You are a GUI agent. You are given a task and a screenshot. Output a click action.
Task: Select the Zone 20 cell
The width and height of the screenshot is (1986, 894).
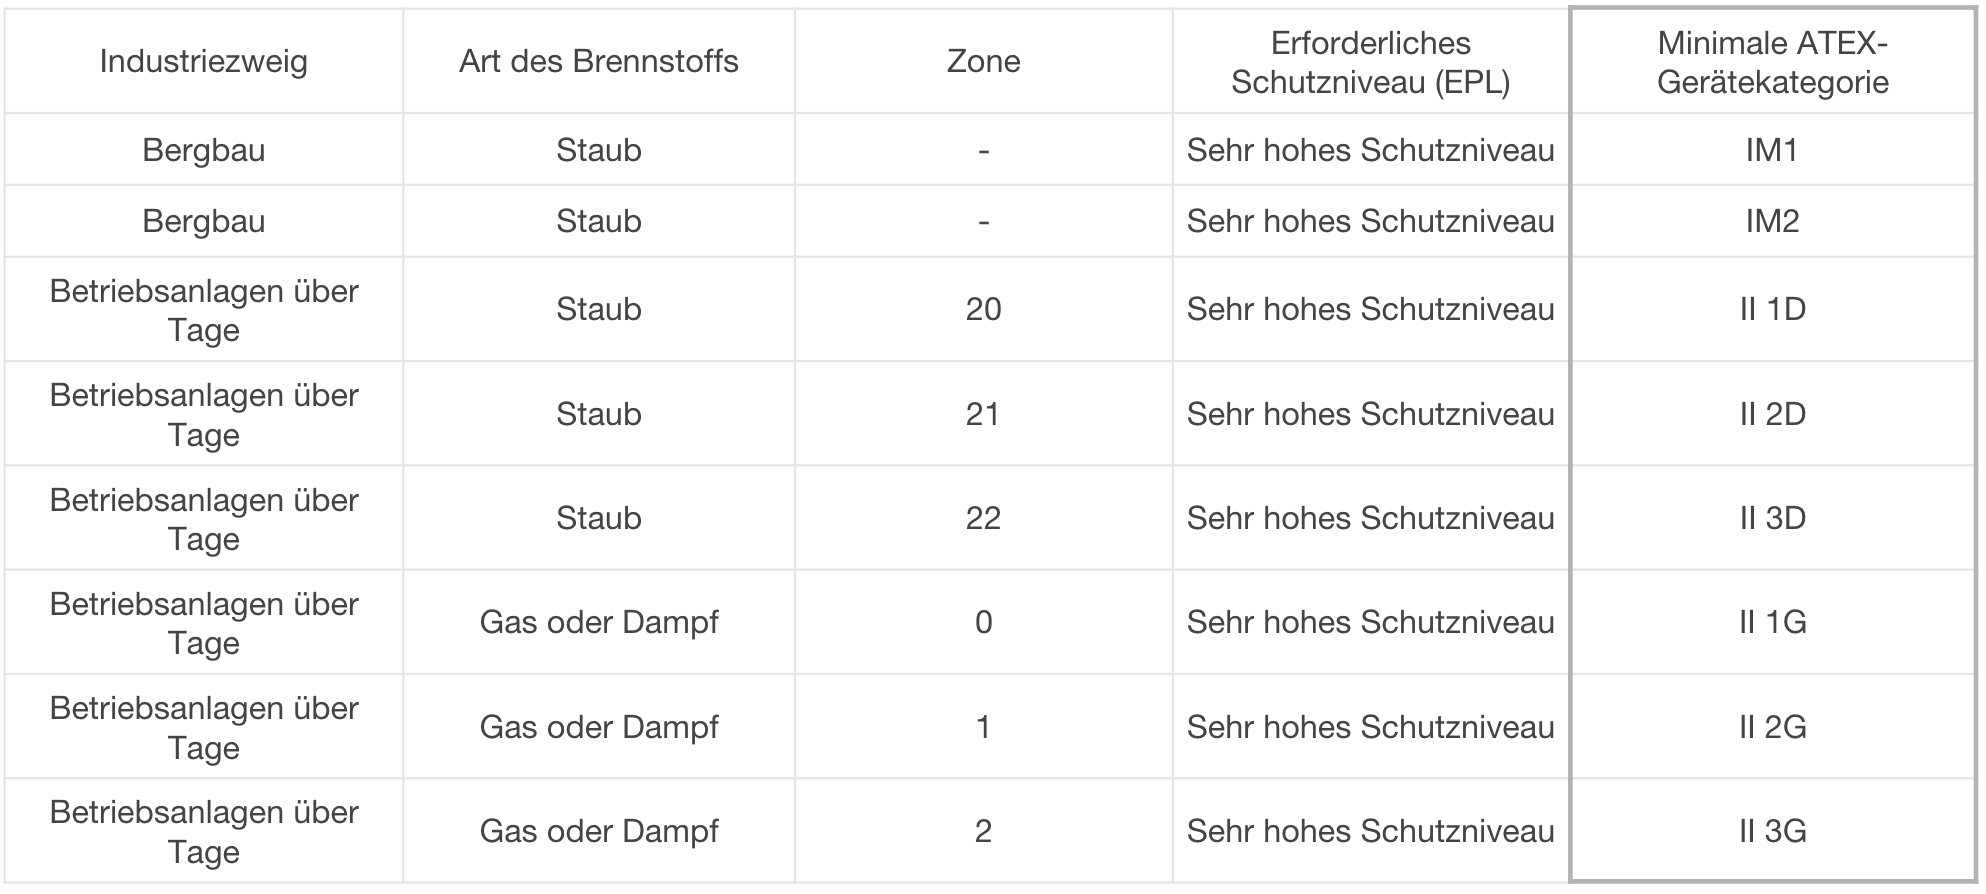click(x=983, y=309)
